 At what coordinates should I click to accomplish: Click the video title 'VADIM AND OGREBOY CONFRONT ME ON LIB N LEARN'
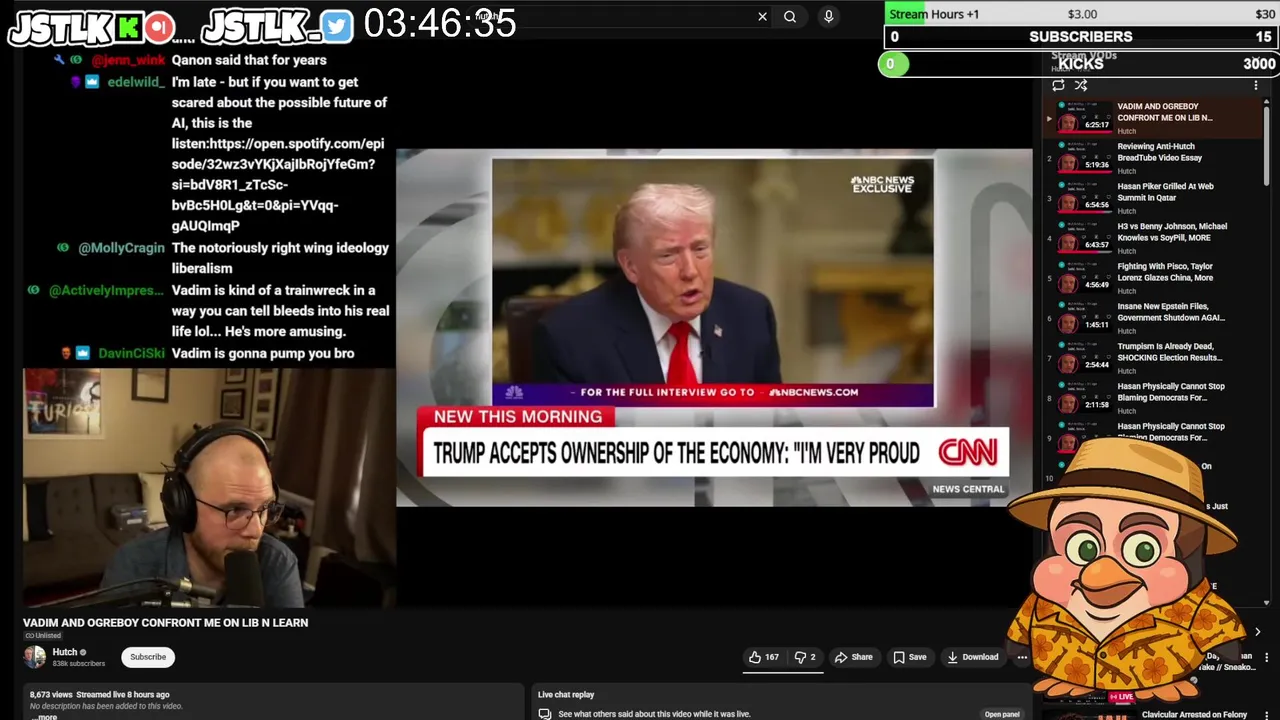[166, 622]
